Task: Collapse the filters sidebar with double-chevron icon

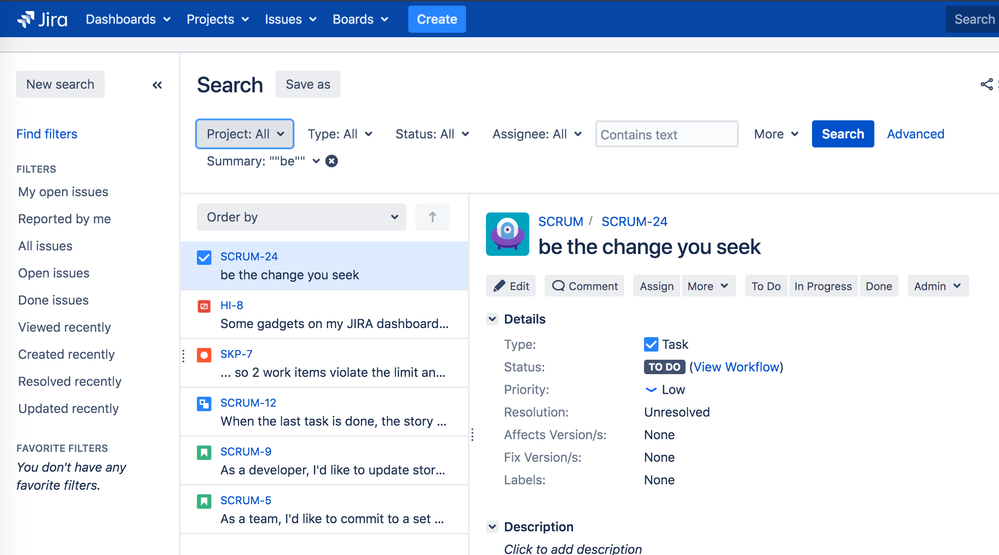Action: (157, 85)
